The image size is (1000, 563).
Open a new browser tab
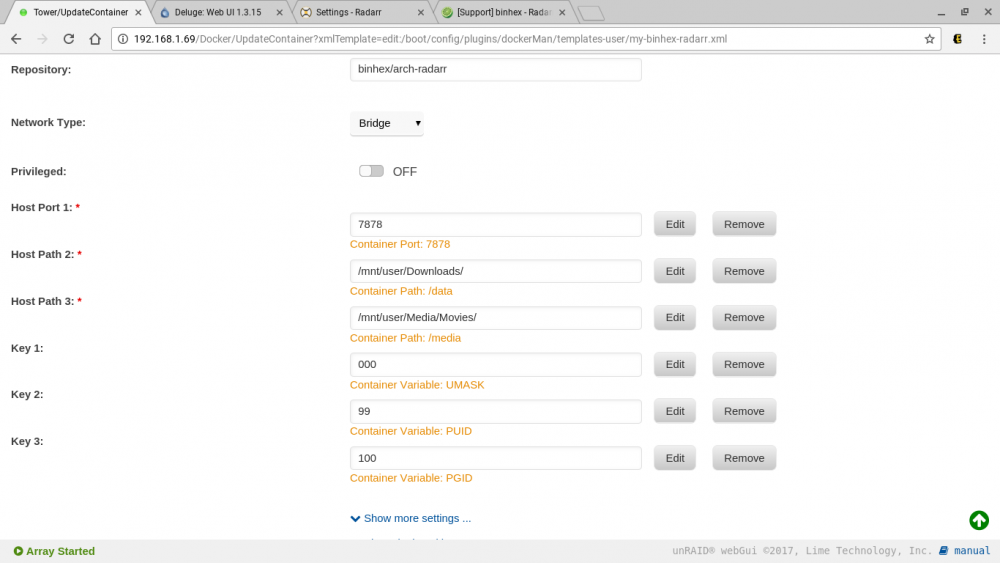tap(591, 13)
